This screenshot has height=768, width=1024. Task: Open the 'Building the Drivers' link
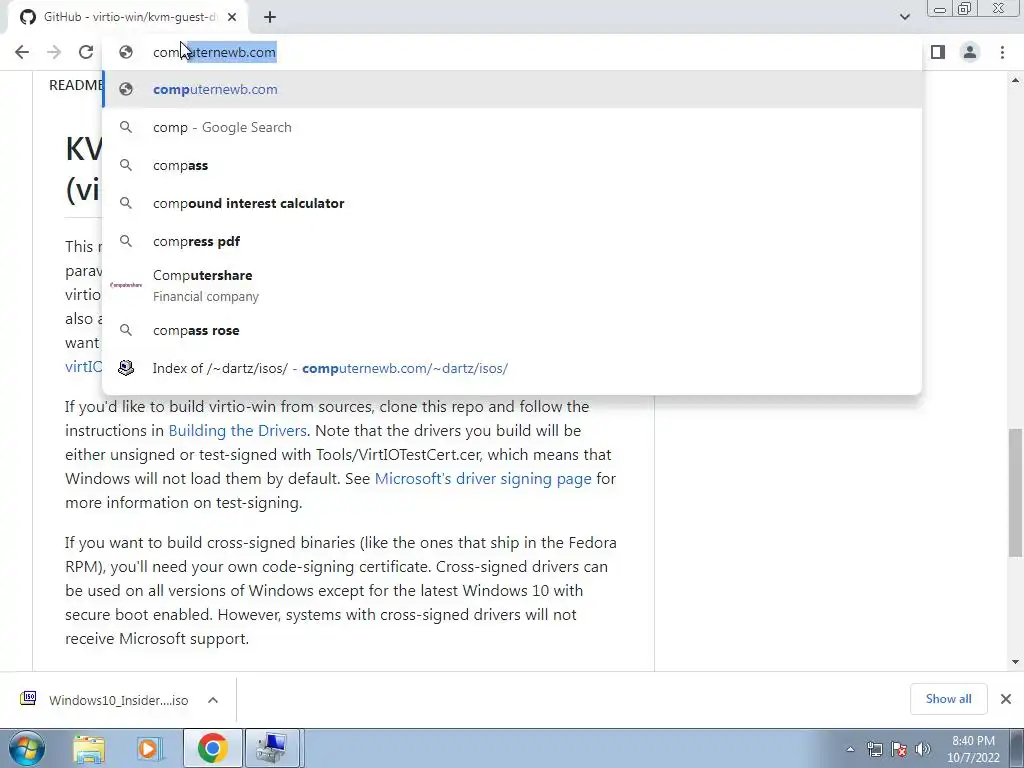[237, 431]
